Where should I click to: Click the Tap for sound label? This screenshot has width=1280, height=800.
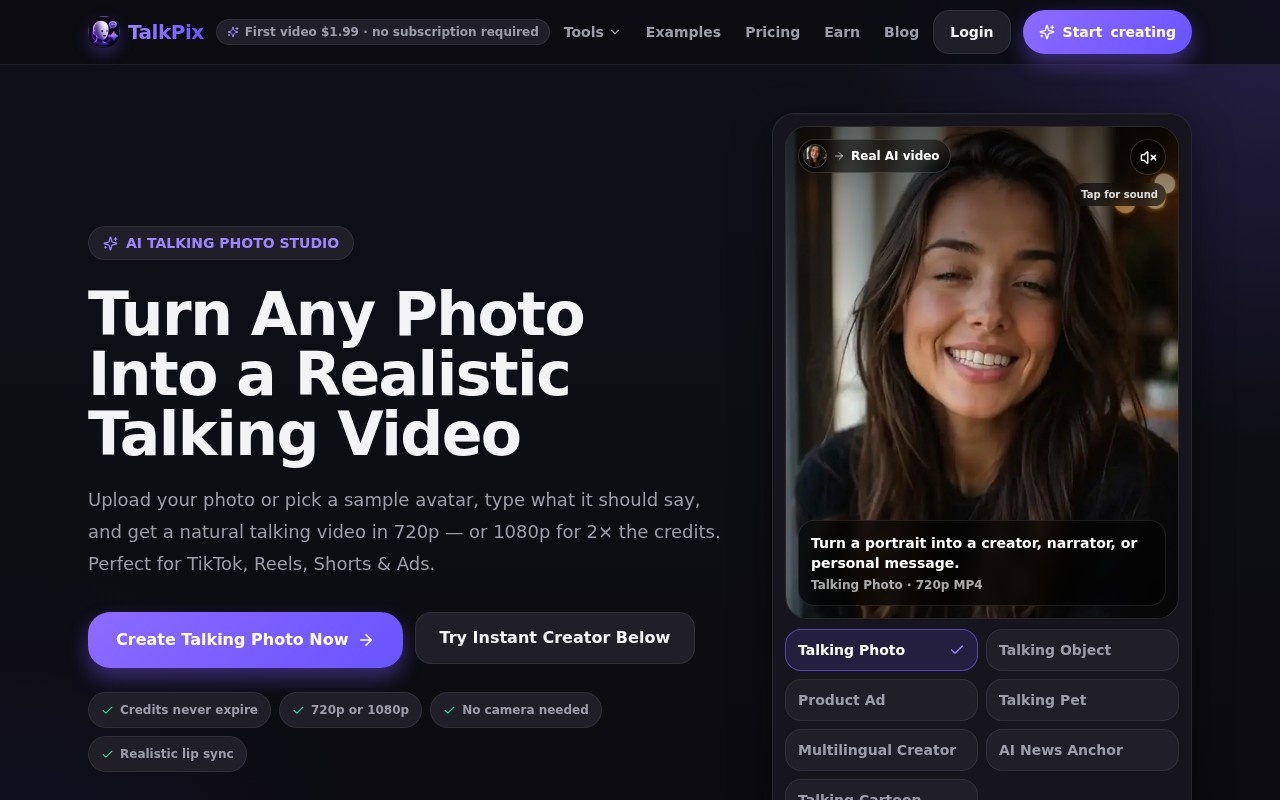1119,194
